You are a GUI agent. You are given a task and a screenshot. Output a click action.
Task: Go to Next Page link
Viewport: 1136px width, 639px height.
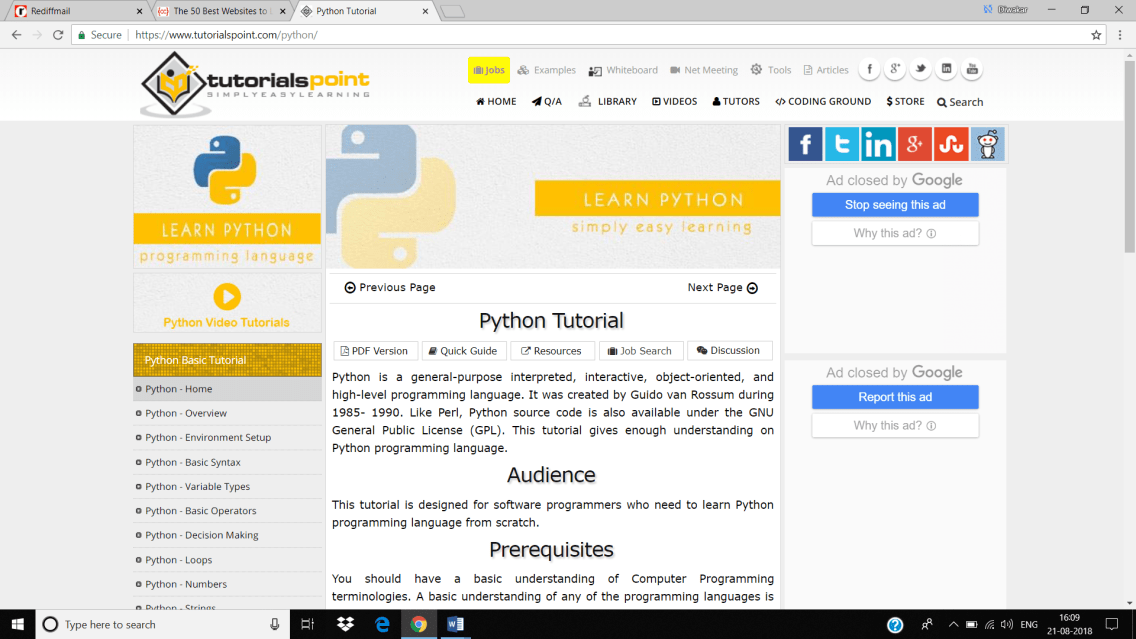pyautogui.click(x=723, y=288)
